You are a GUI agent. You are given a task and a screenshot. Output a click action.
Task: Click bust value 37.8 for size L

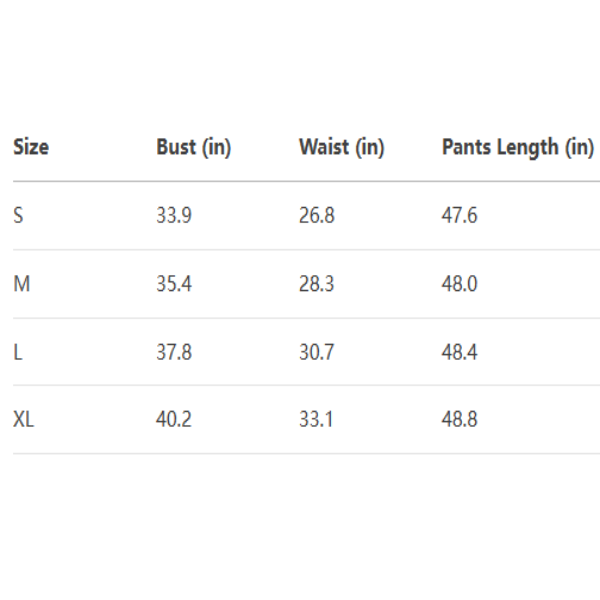[174, 352]
